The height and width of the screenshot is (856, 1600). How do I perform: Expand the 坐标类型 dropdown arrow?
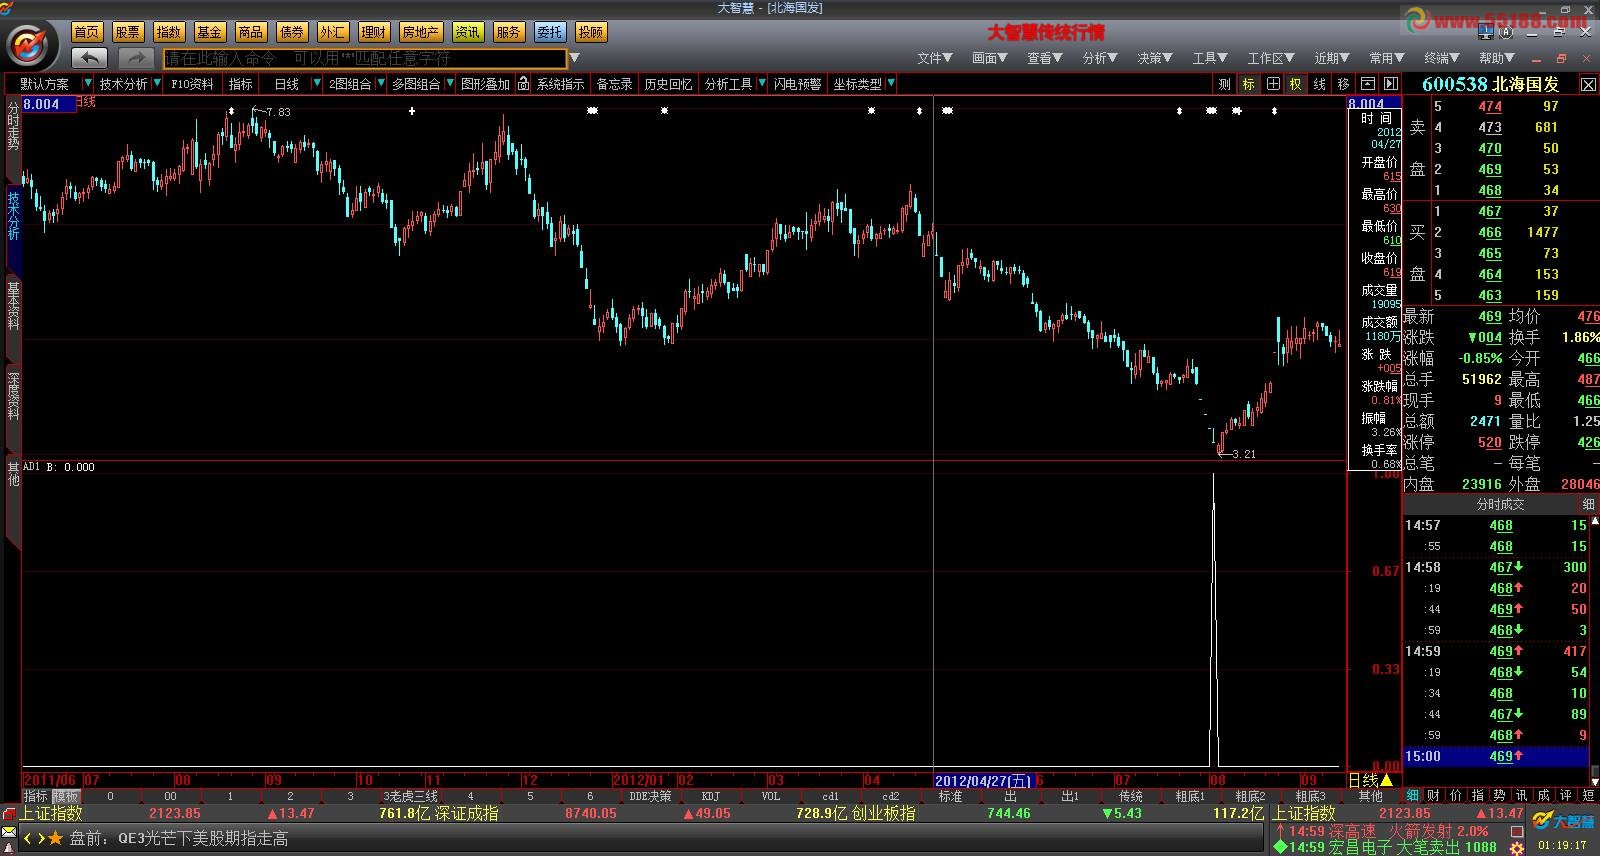pos(891,84)
